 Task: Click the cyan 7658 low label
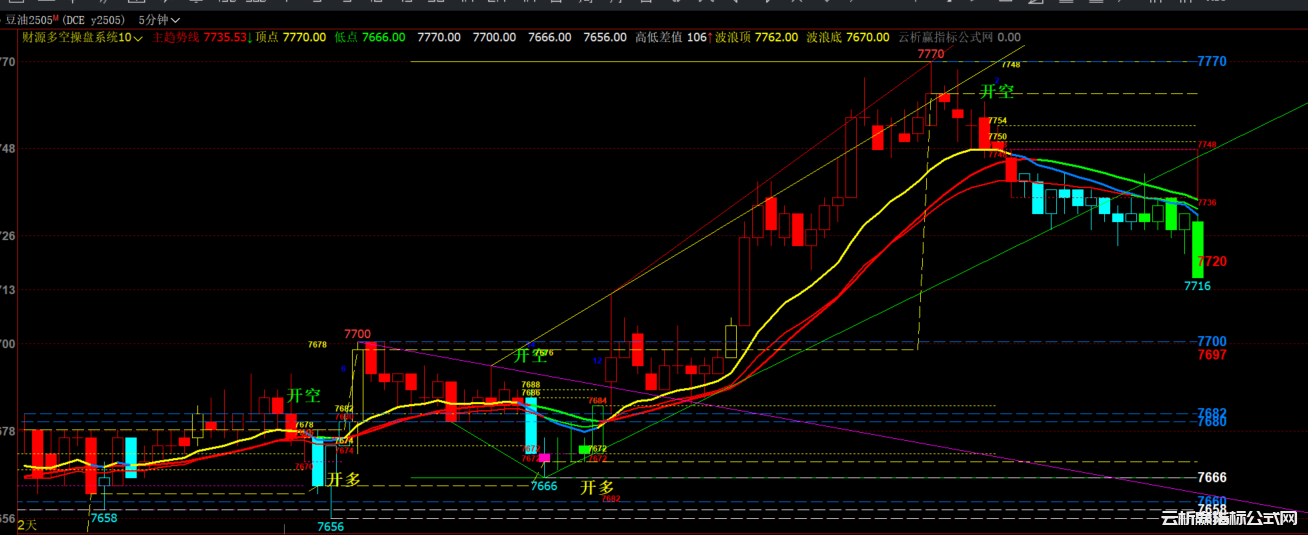[104, 518]
